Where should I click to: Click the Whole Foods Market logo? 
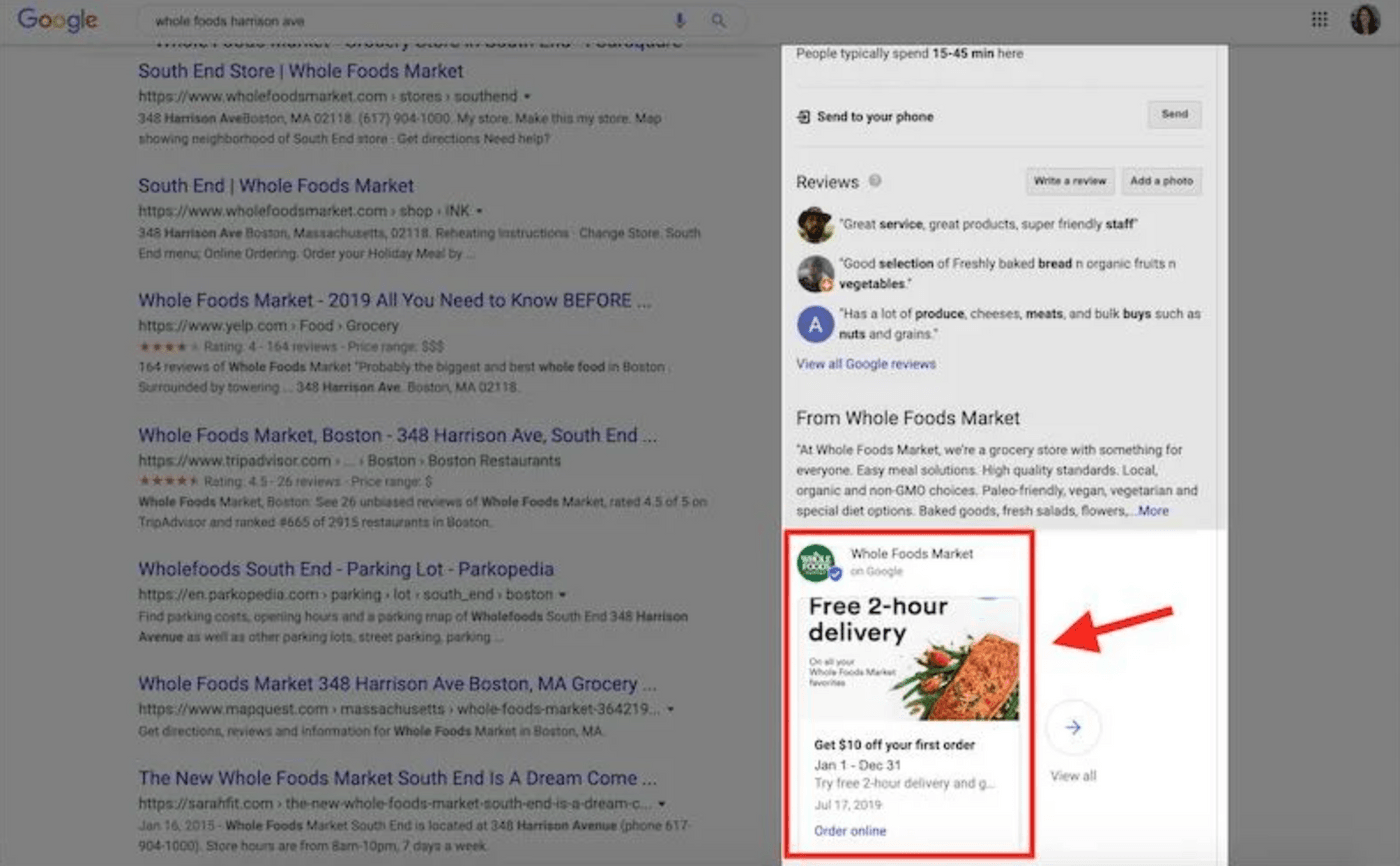(x=816, y=563)
